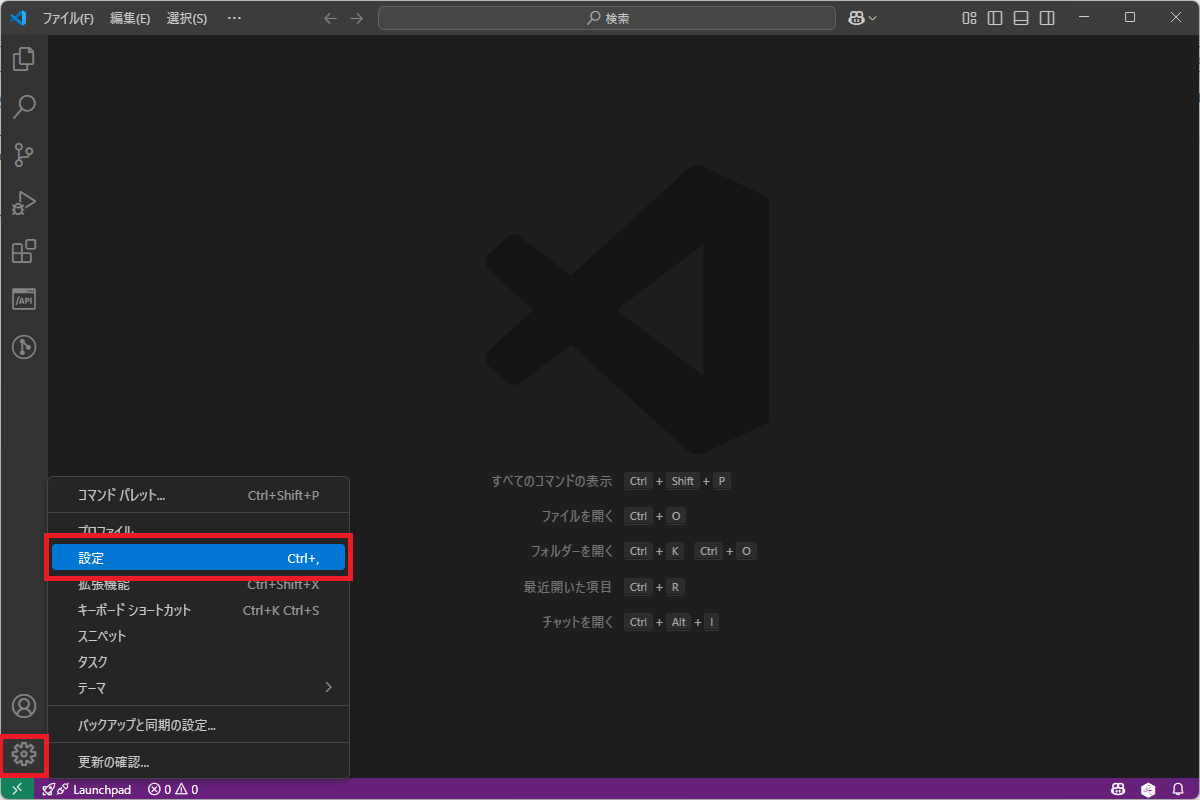Open the Source Control view

pos(24,155)
